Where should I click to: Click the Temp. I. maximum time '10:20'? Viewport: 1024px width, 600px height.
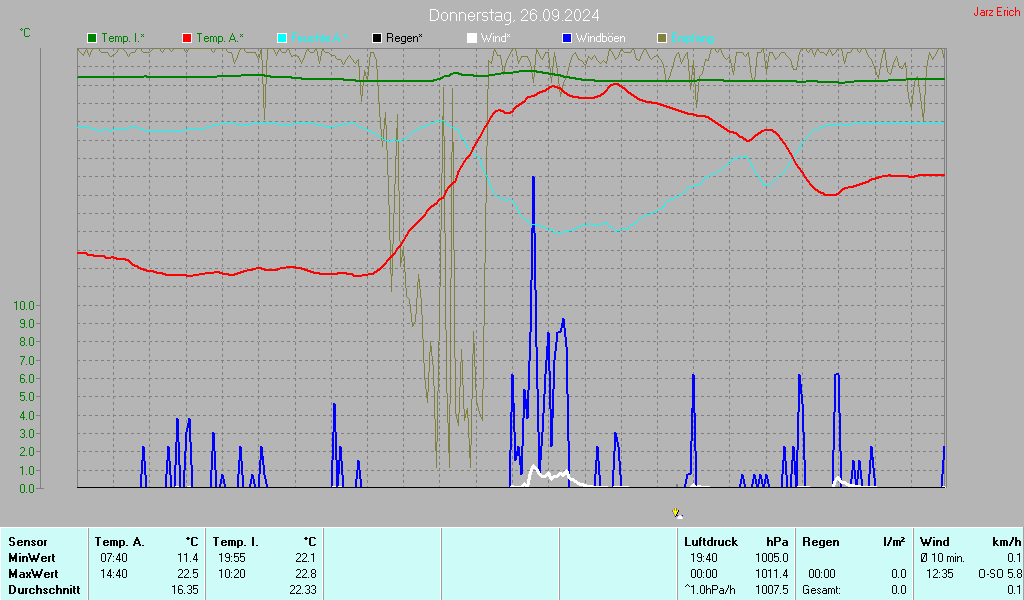point(232,574)
